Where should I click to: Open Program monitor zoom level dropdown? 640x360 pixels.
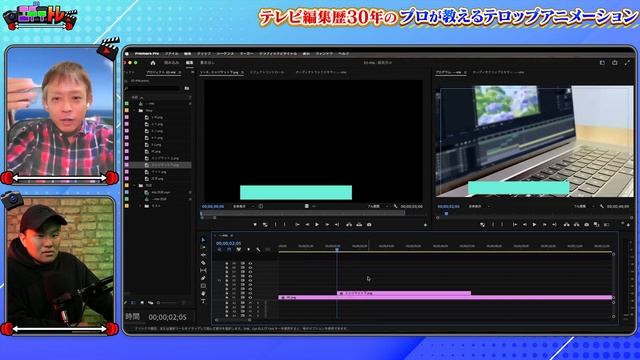[478, 207]
